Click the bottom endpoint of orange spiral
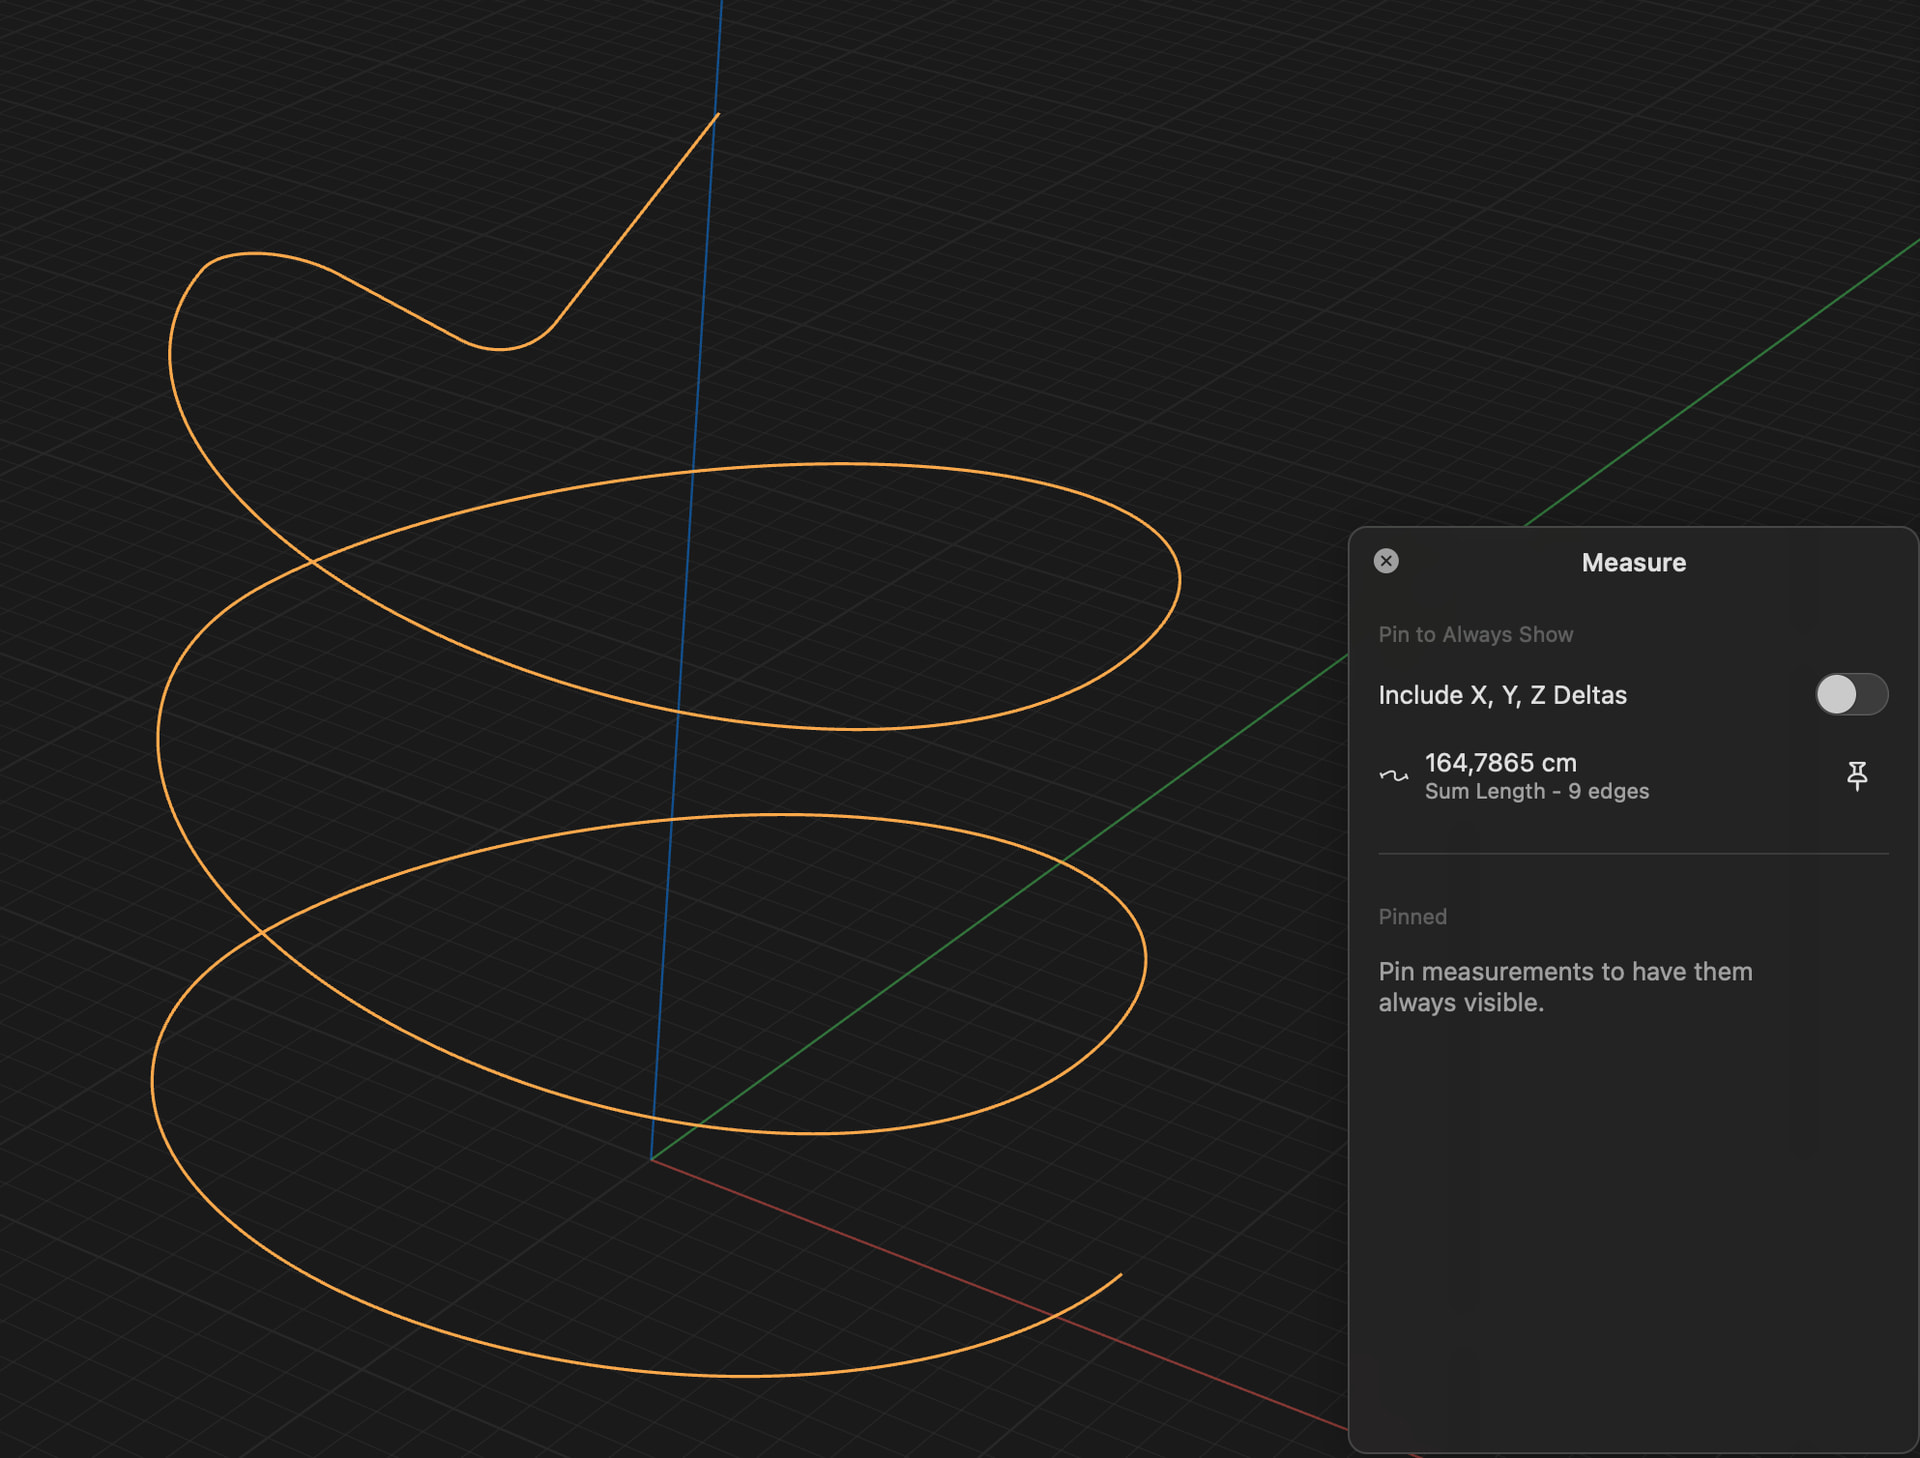1920x1458 pixels. coord(1121,1275)
